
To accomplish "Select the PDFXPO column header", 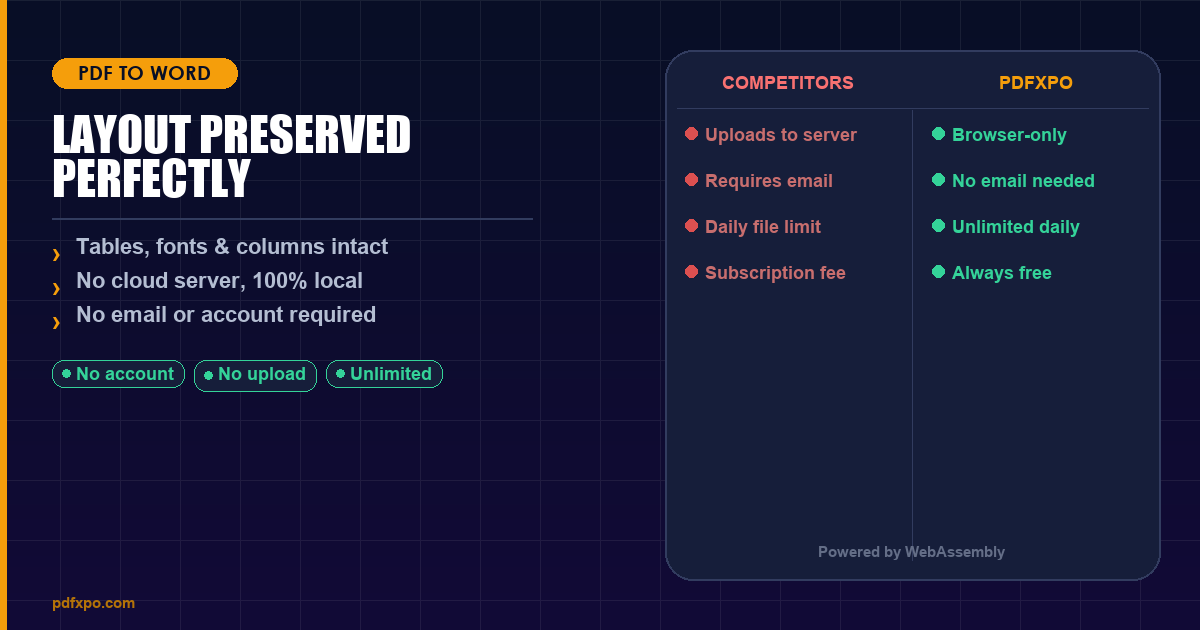I will [1036, 83].
